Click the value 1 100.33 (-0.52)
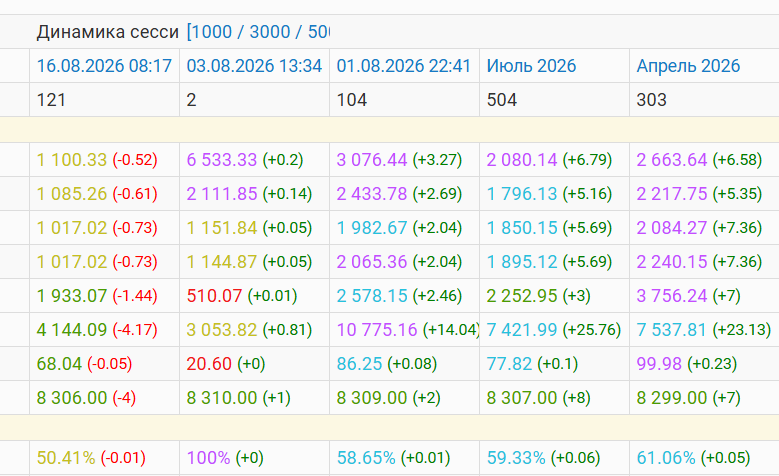 pyautogui.click(x=97, y=159)
